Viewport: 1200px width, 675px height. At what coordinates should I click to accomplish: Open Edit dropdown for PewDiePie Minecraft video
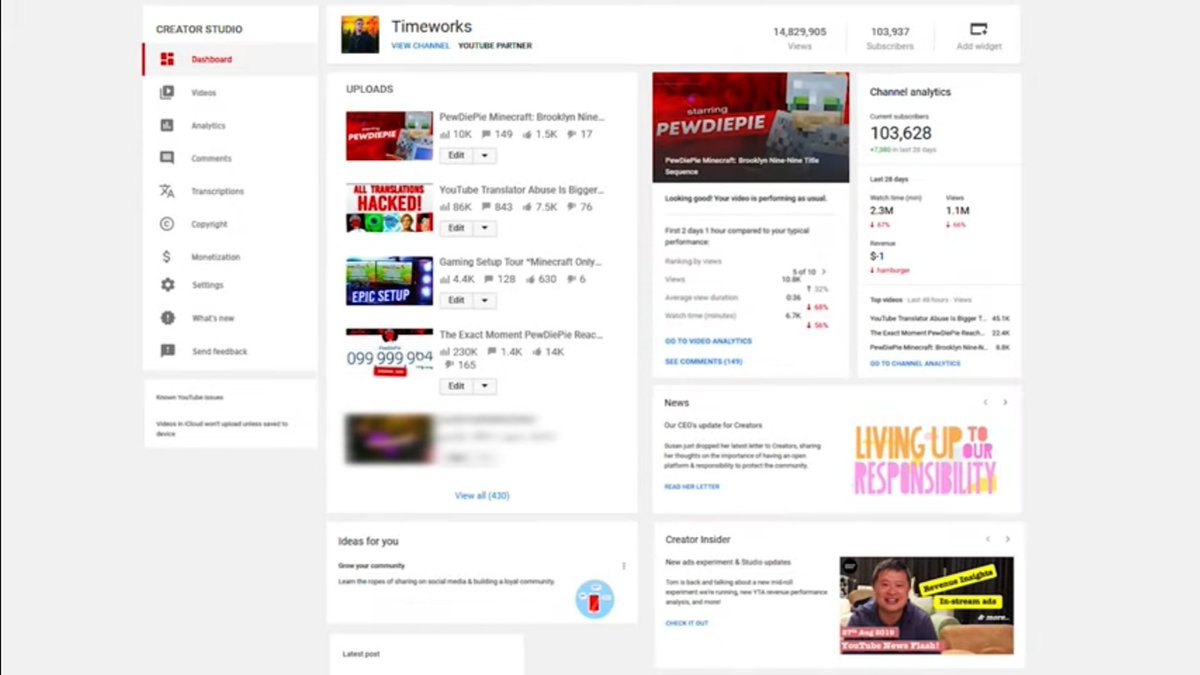coord(484,156)
